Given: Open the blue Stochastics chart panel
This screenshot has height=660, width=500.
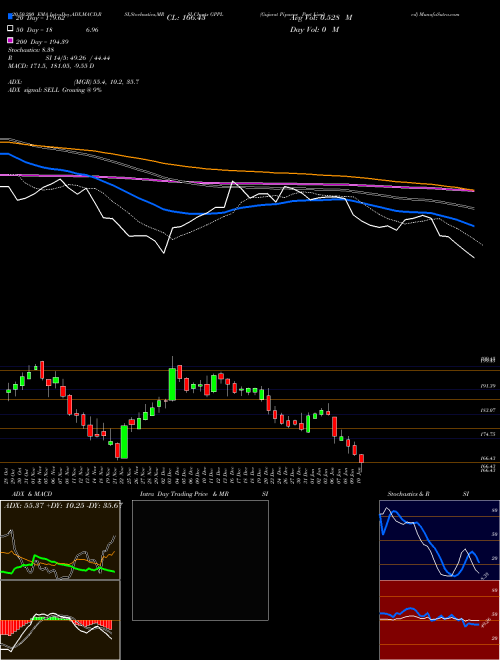Looking at the screenshot, I should 439,540.
